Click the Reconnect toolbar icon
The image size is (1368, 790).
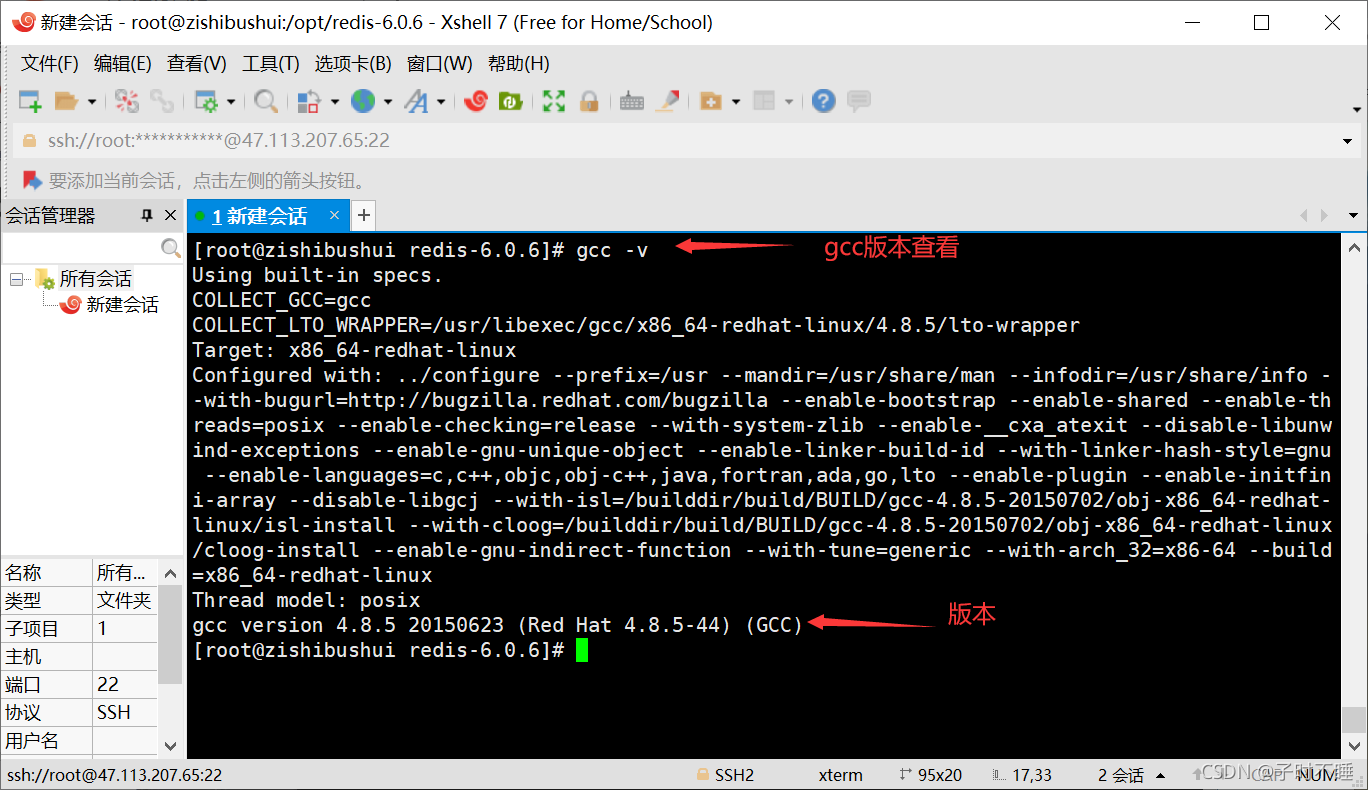click(x=127, y=101)
